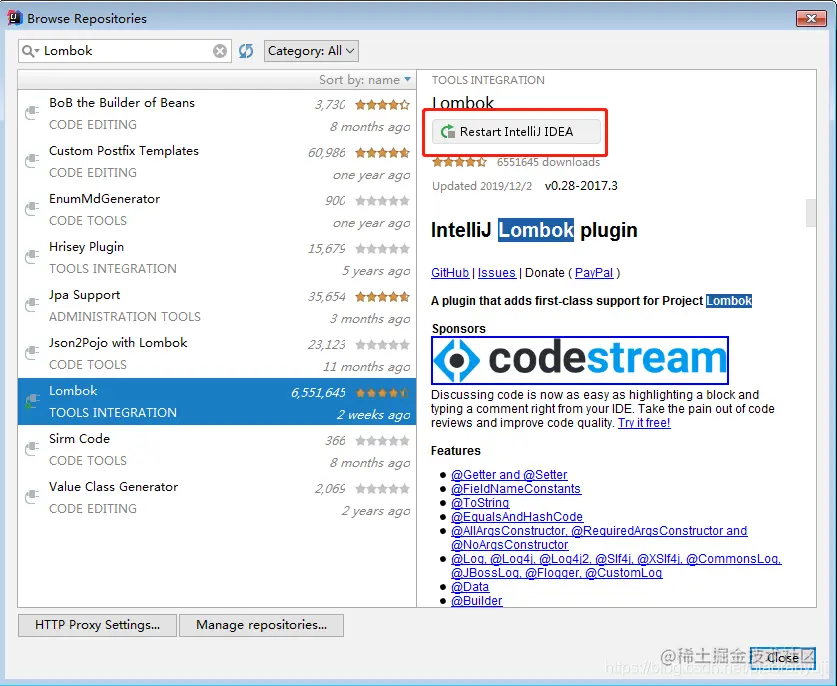Viewport: 837px width, 686px height.
Task: Click the Jpa Support plugin icon
Action: (32, 305)
